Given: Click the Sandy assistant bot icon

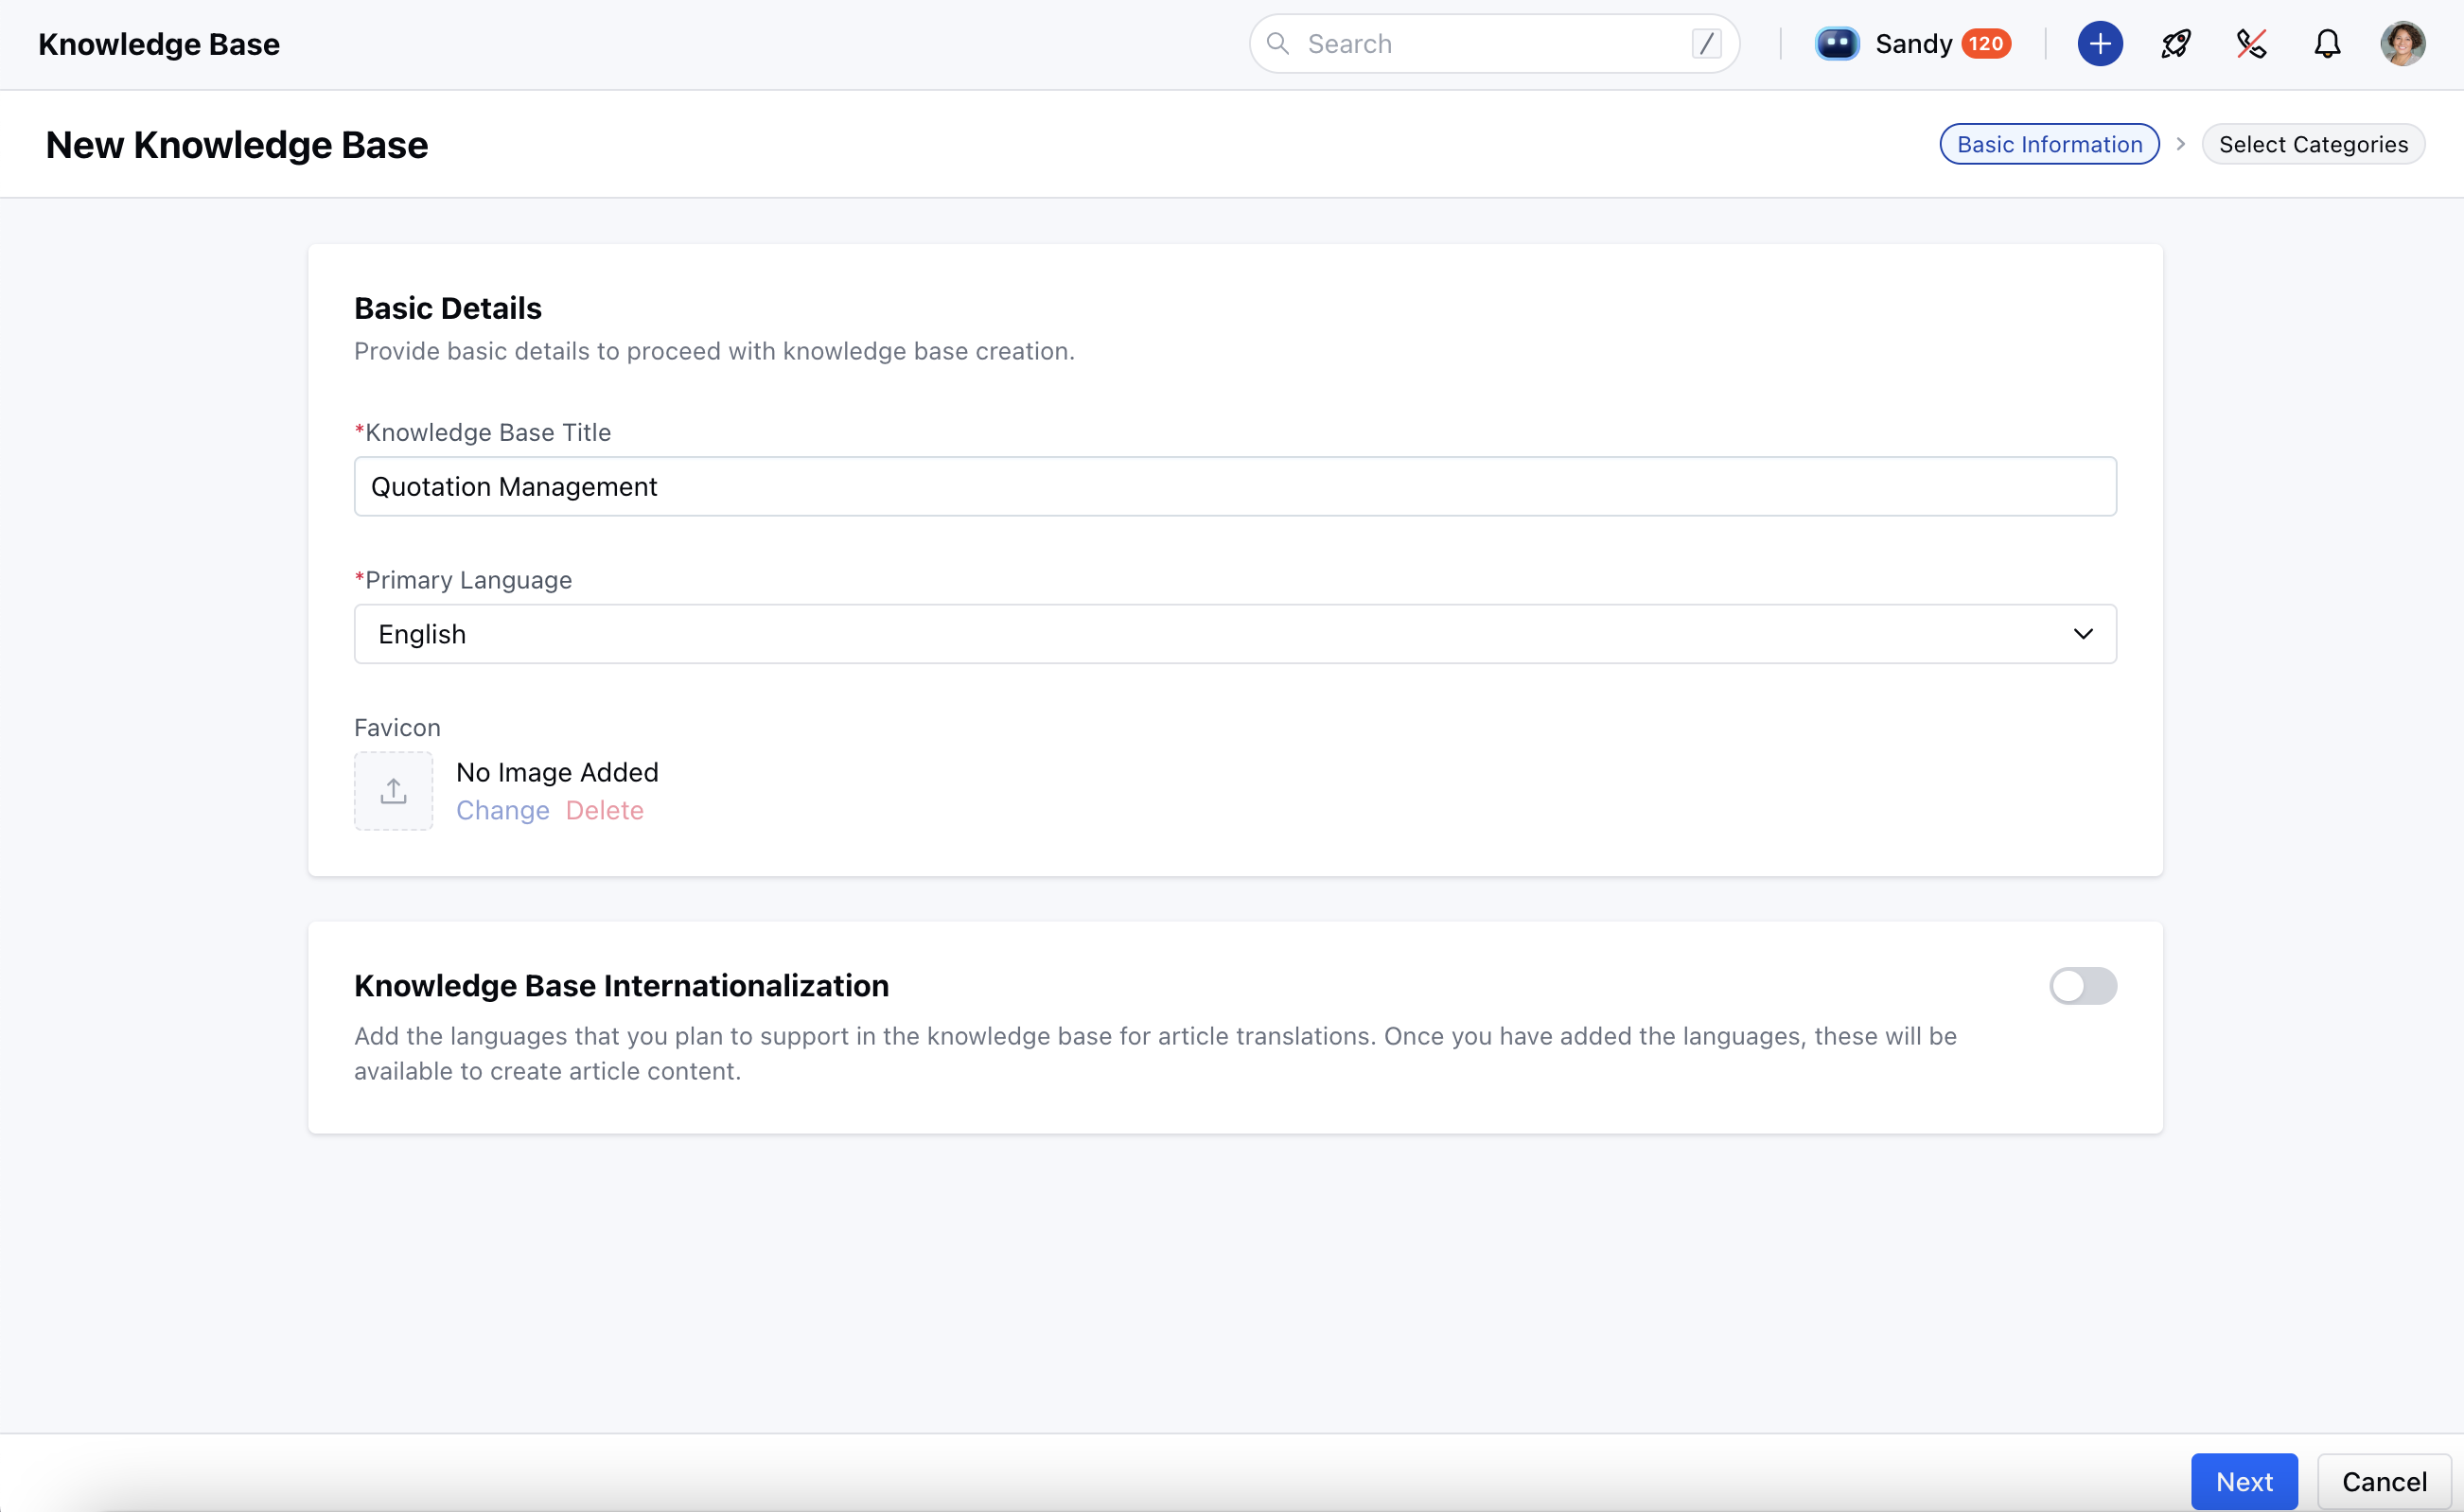Looking at the screenshot, I should [x=1837, y=44].
